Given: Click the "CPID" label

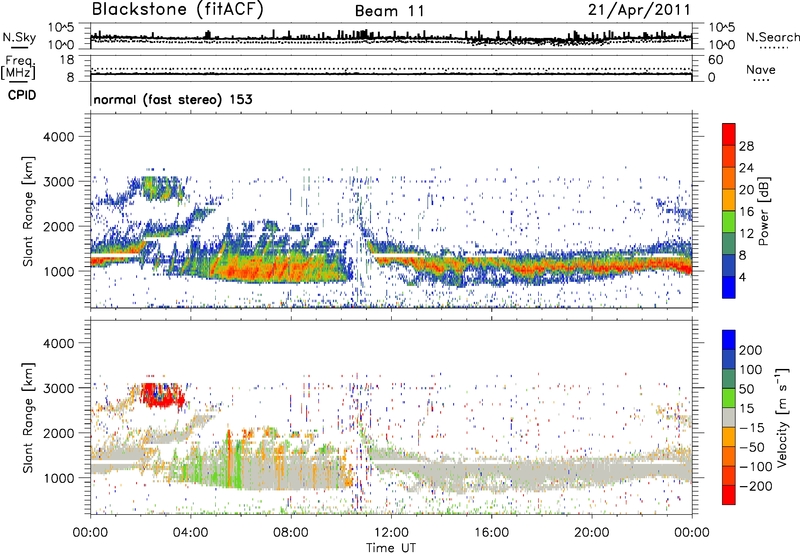Looking at the screenshot, I should click(x=22, y=95).
